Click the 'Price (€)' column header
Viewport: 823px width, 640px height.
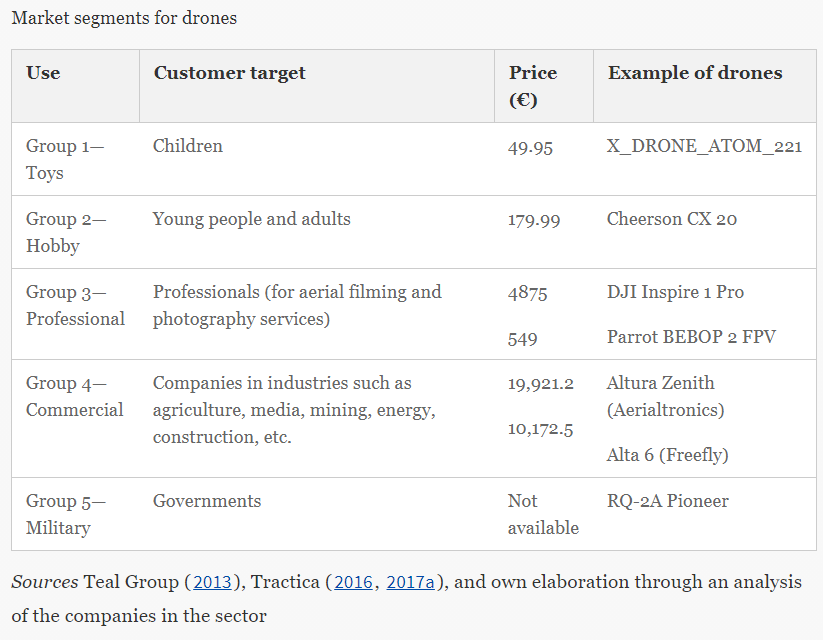pos(533,86)
